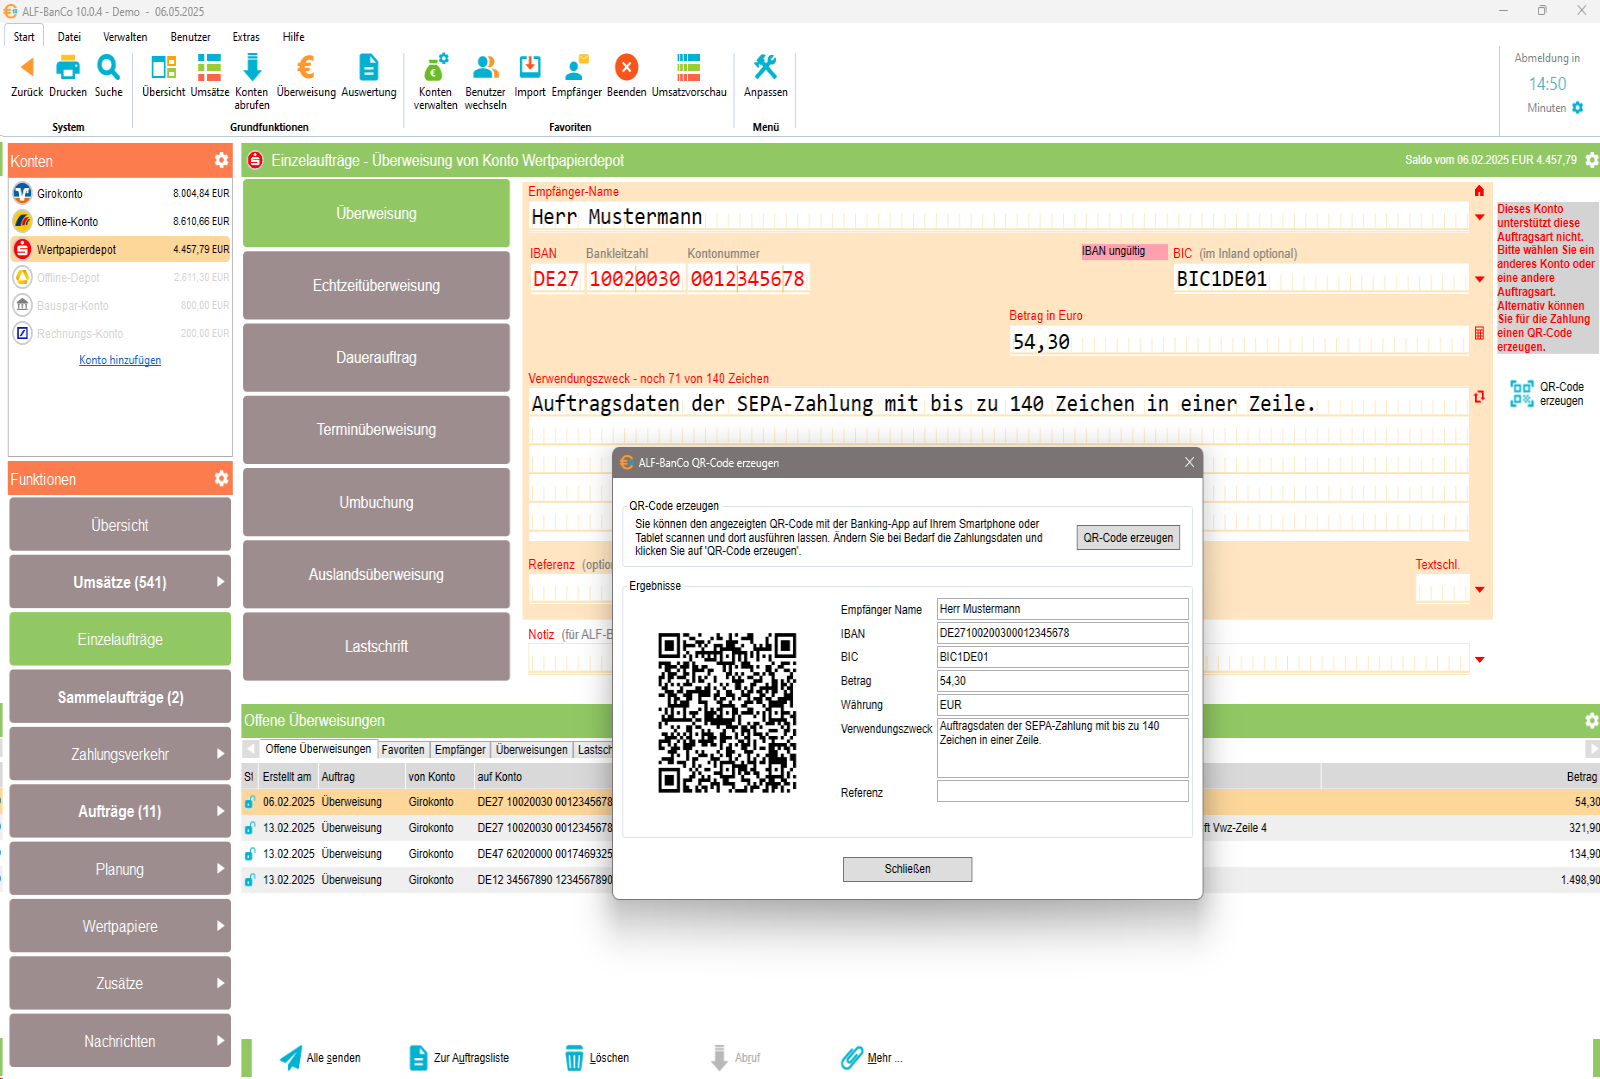Open the Datei menu
The height and width of the screenshot is (1079, 1600).
click(69, 37)
